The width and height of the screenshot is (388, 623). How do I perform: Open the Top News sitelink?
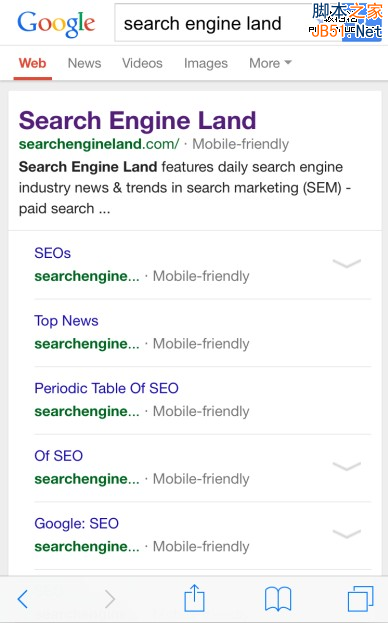click(x=66, y=321)
